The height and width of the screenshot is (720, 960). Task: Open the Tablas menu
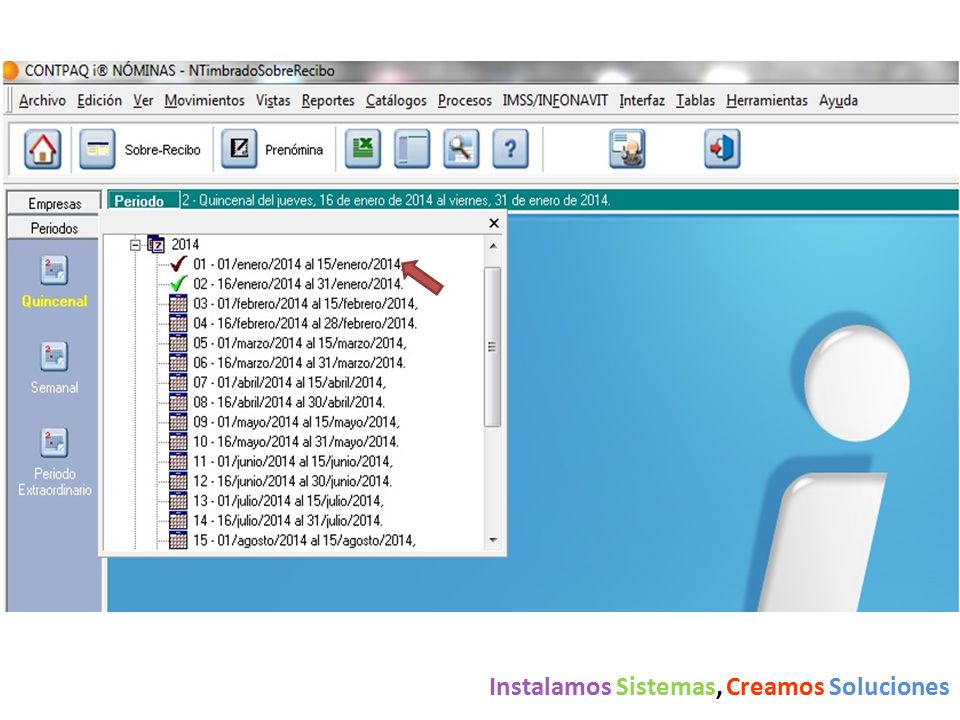pos(696,100)
